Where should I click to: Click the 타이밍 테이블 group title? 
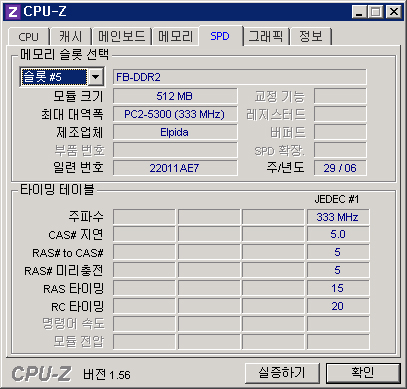click(57, 190)
